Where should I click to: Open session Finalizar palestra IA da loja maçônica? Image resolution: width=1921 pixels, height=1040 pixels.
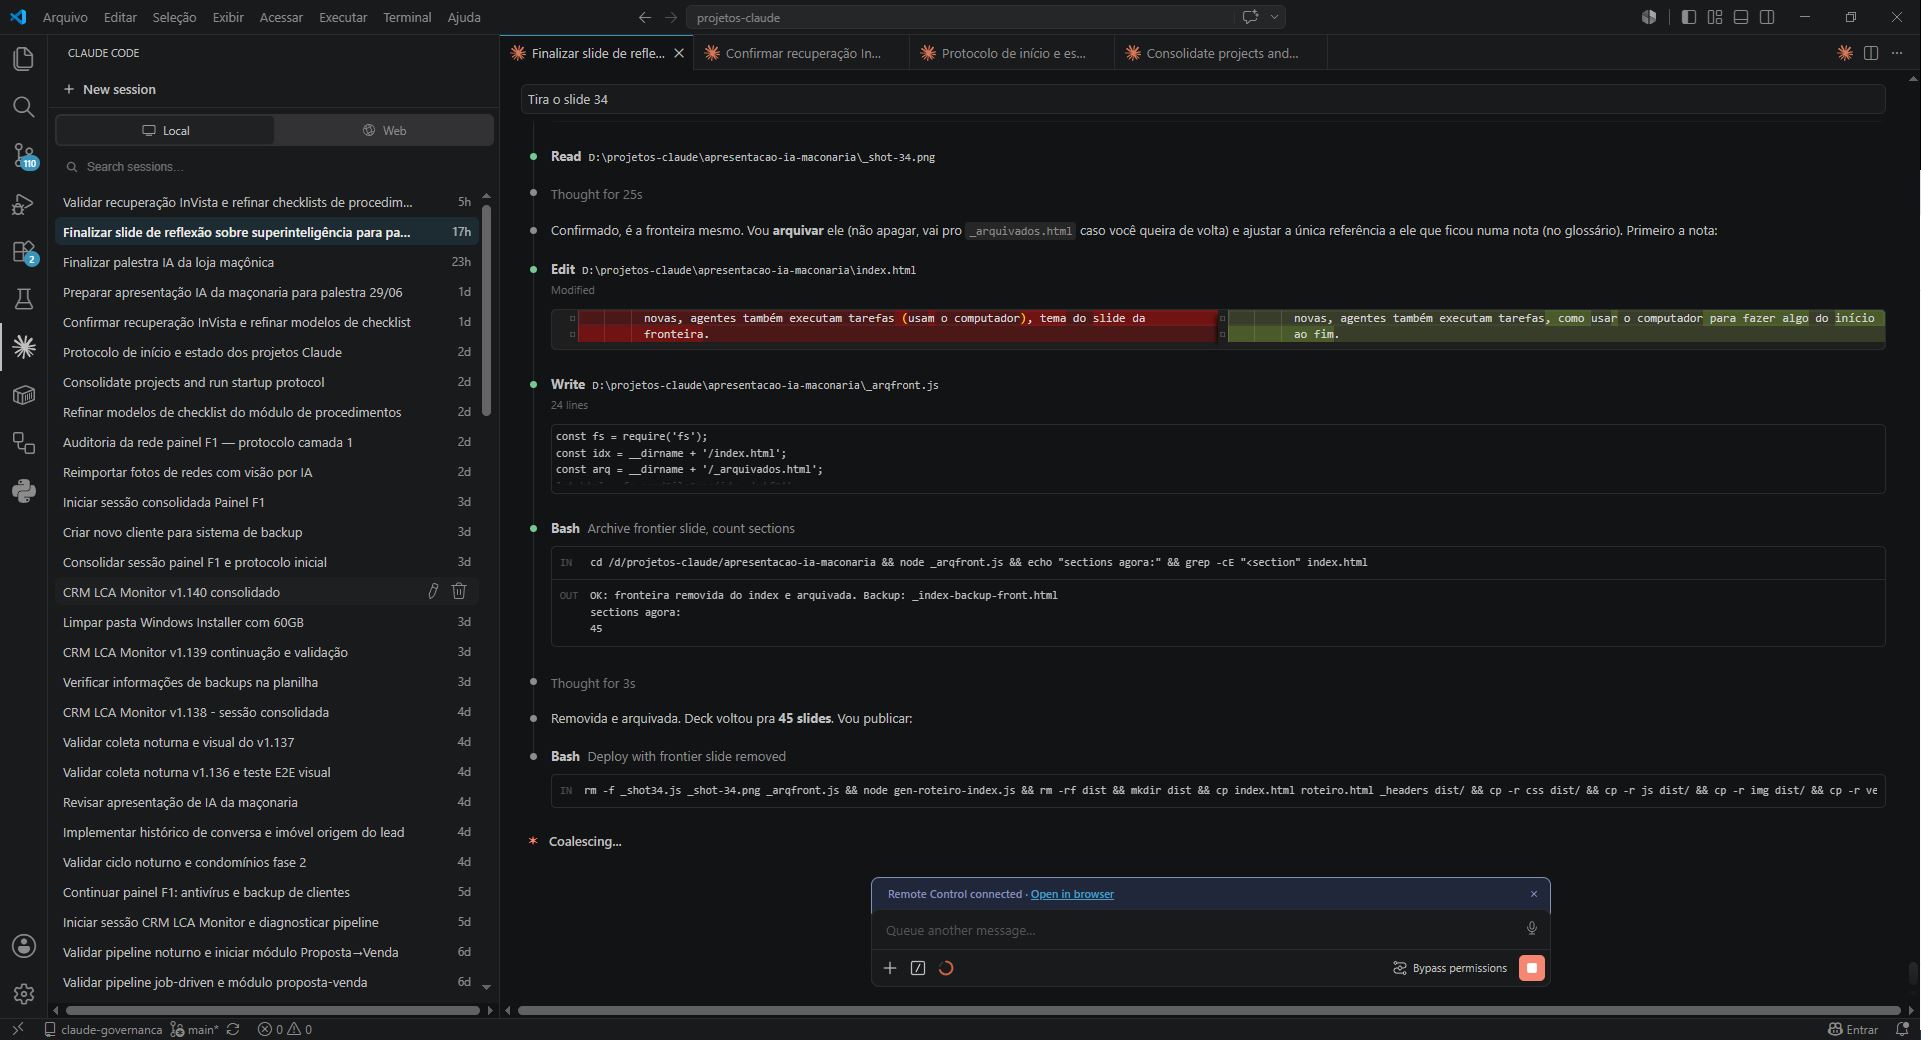pos(266,262)
